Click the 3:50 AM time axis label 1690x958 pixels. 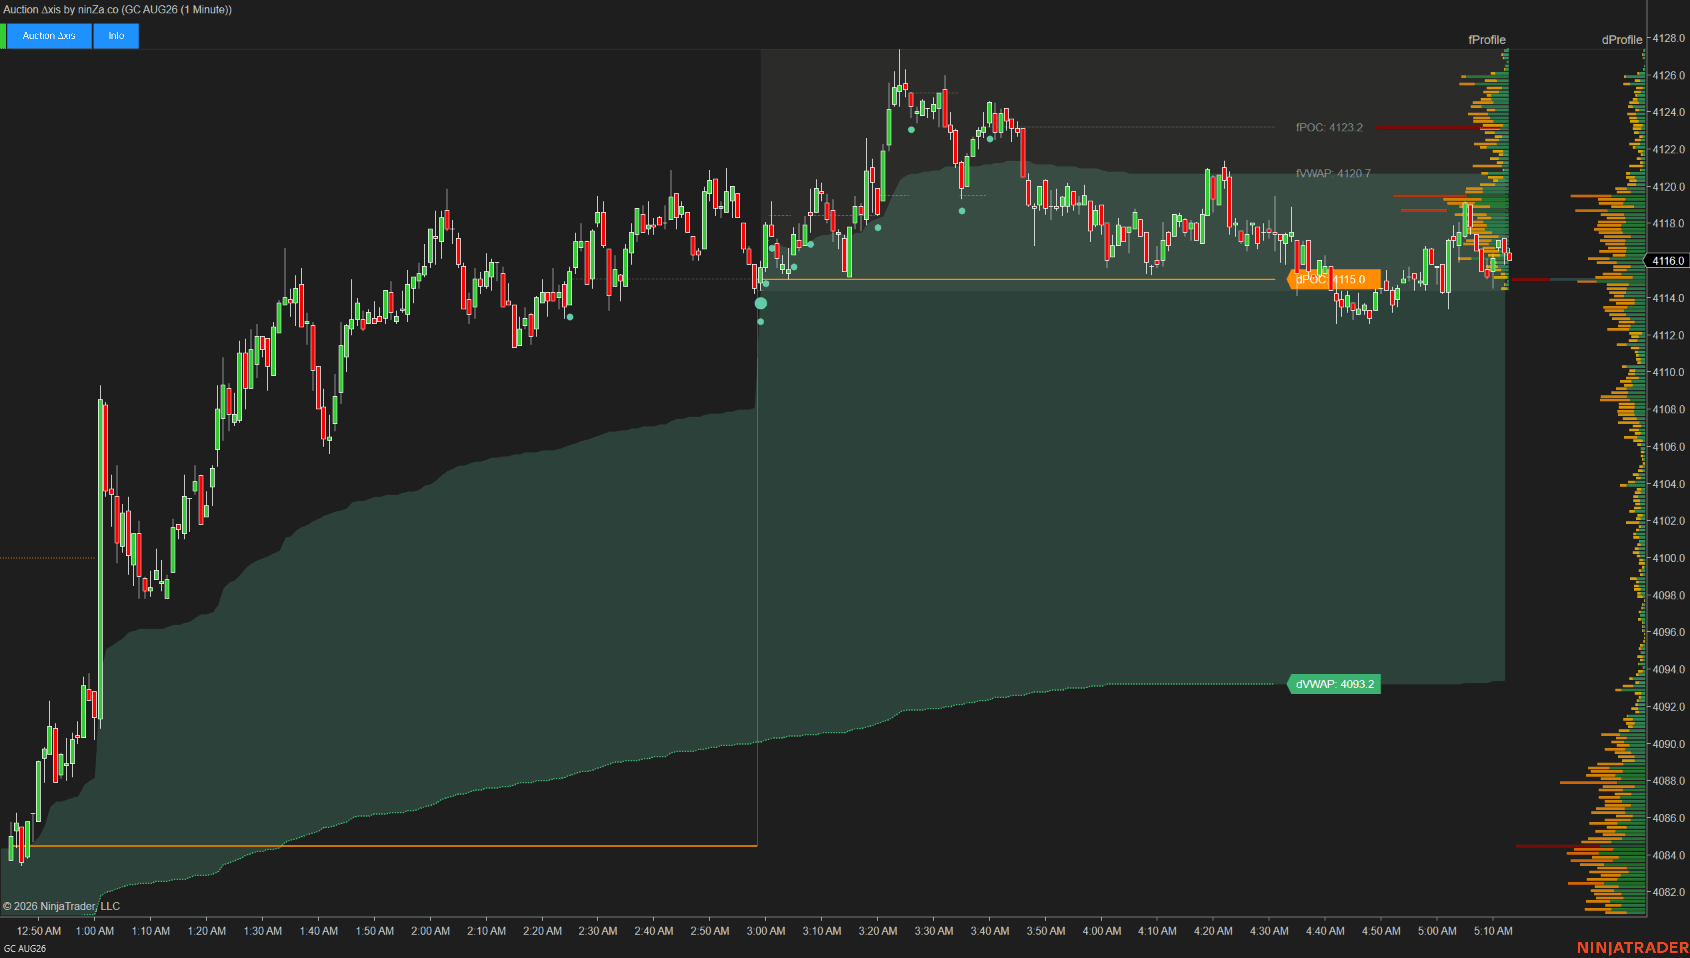(x=1046, y=931)
